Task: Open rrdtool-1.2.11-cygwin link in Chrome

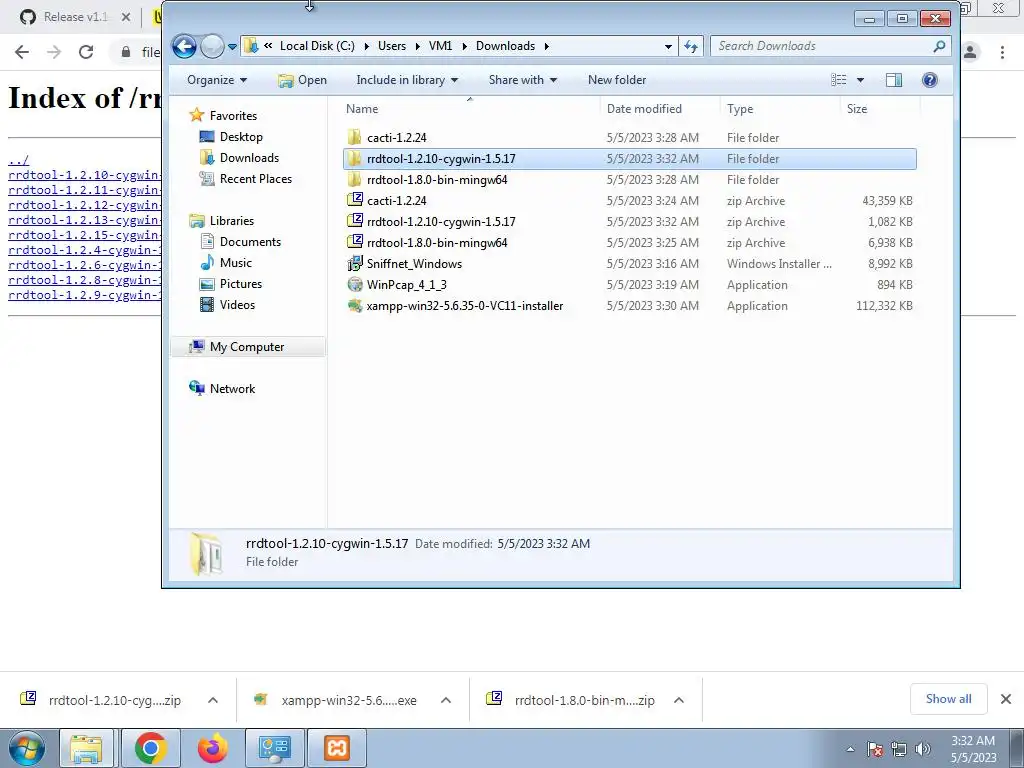Action: [84, 190]
